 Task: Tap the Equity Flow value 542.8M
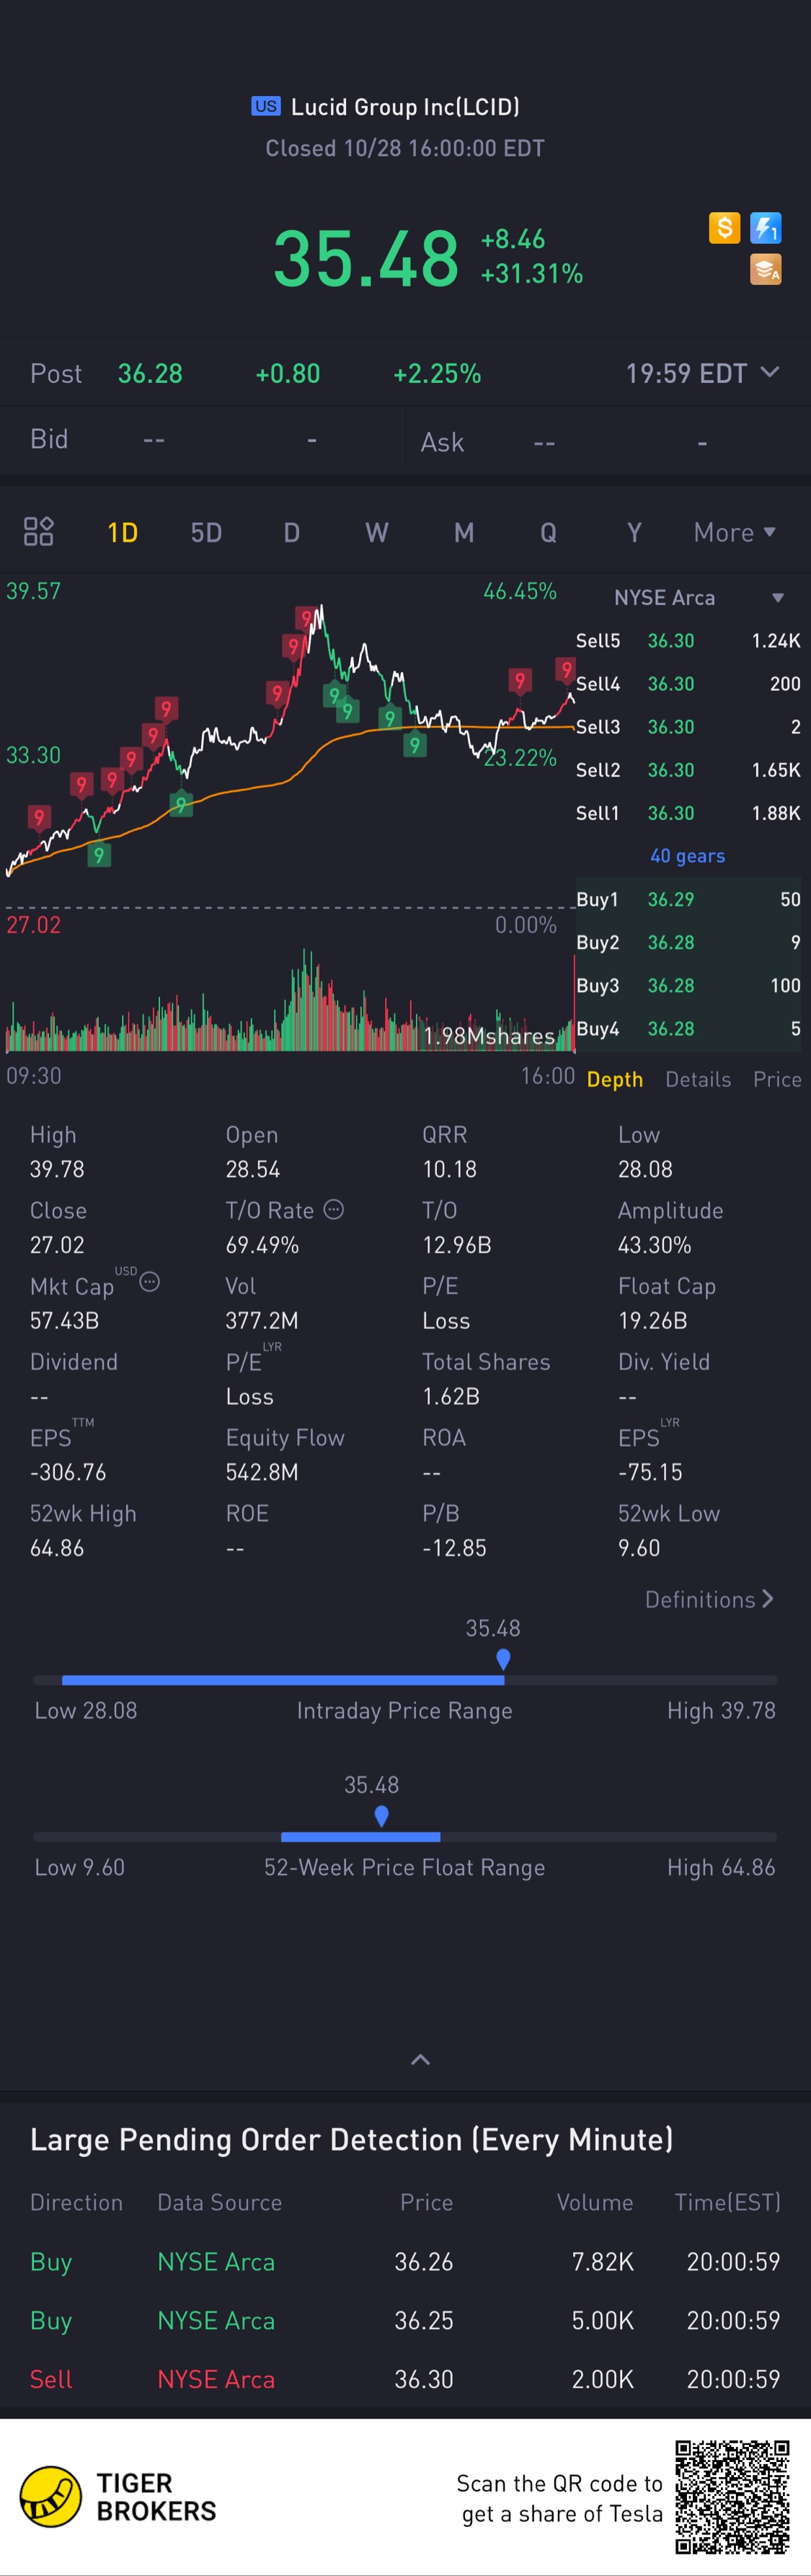pos(261,1472)
